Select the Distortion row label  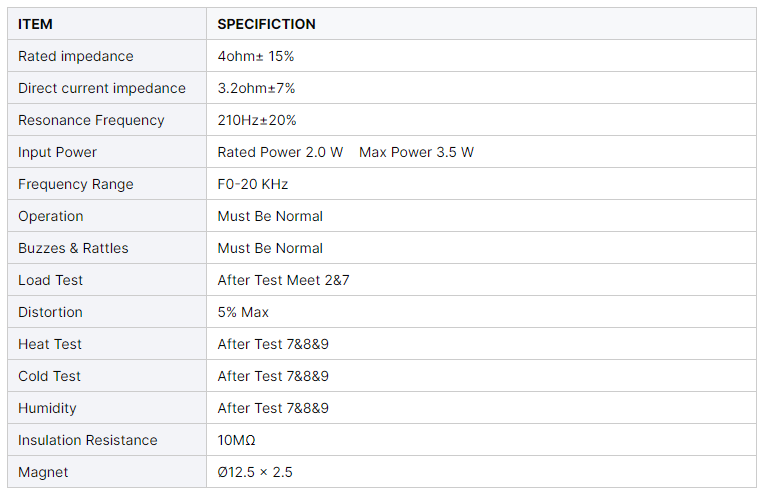50,312
